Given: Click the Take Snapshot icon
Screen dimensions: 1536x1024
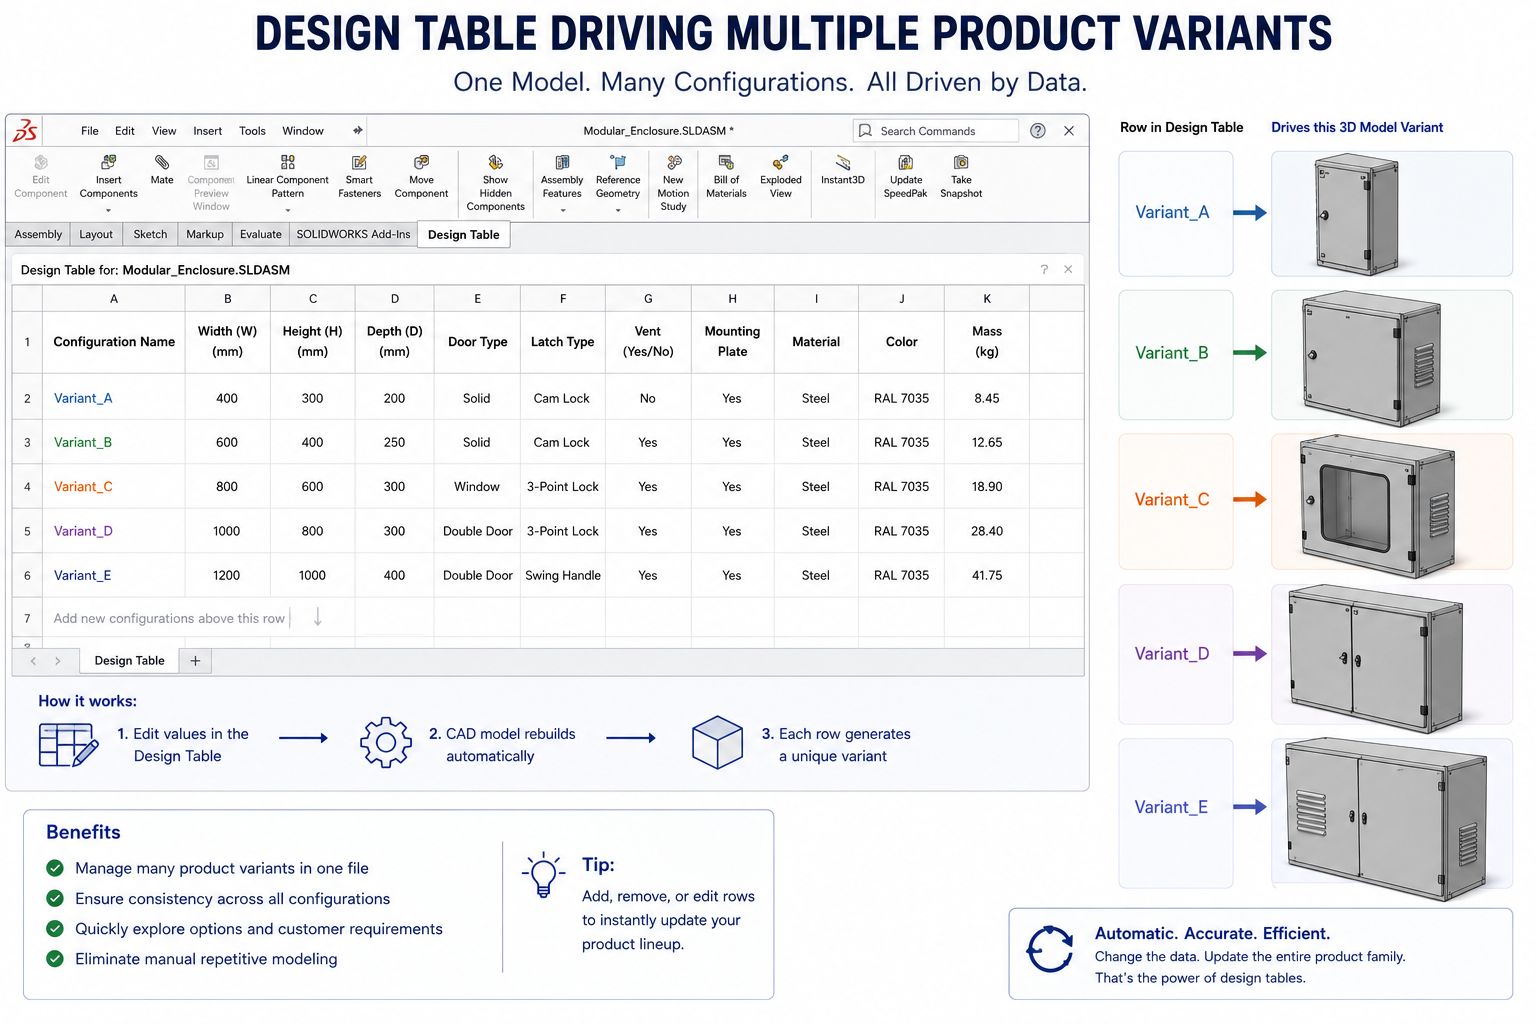Looking at the screenshot, I should pyautogui.click(x=961, y=162).
